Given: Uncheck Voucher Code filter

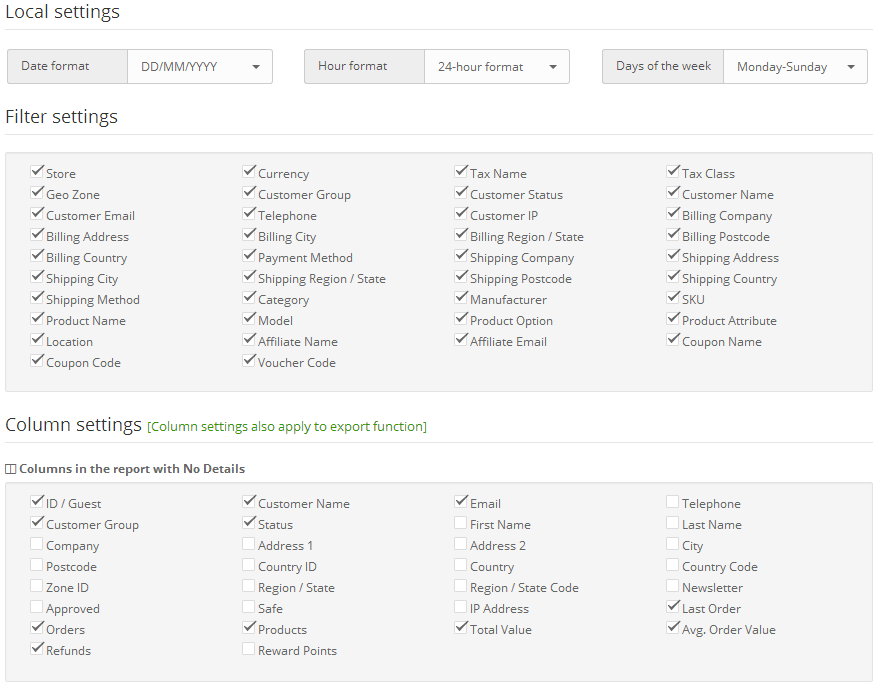Looking at the screenshot, I should pyautogui.click(x=249, y=361).
